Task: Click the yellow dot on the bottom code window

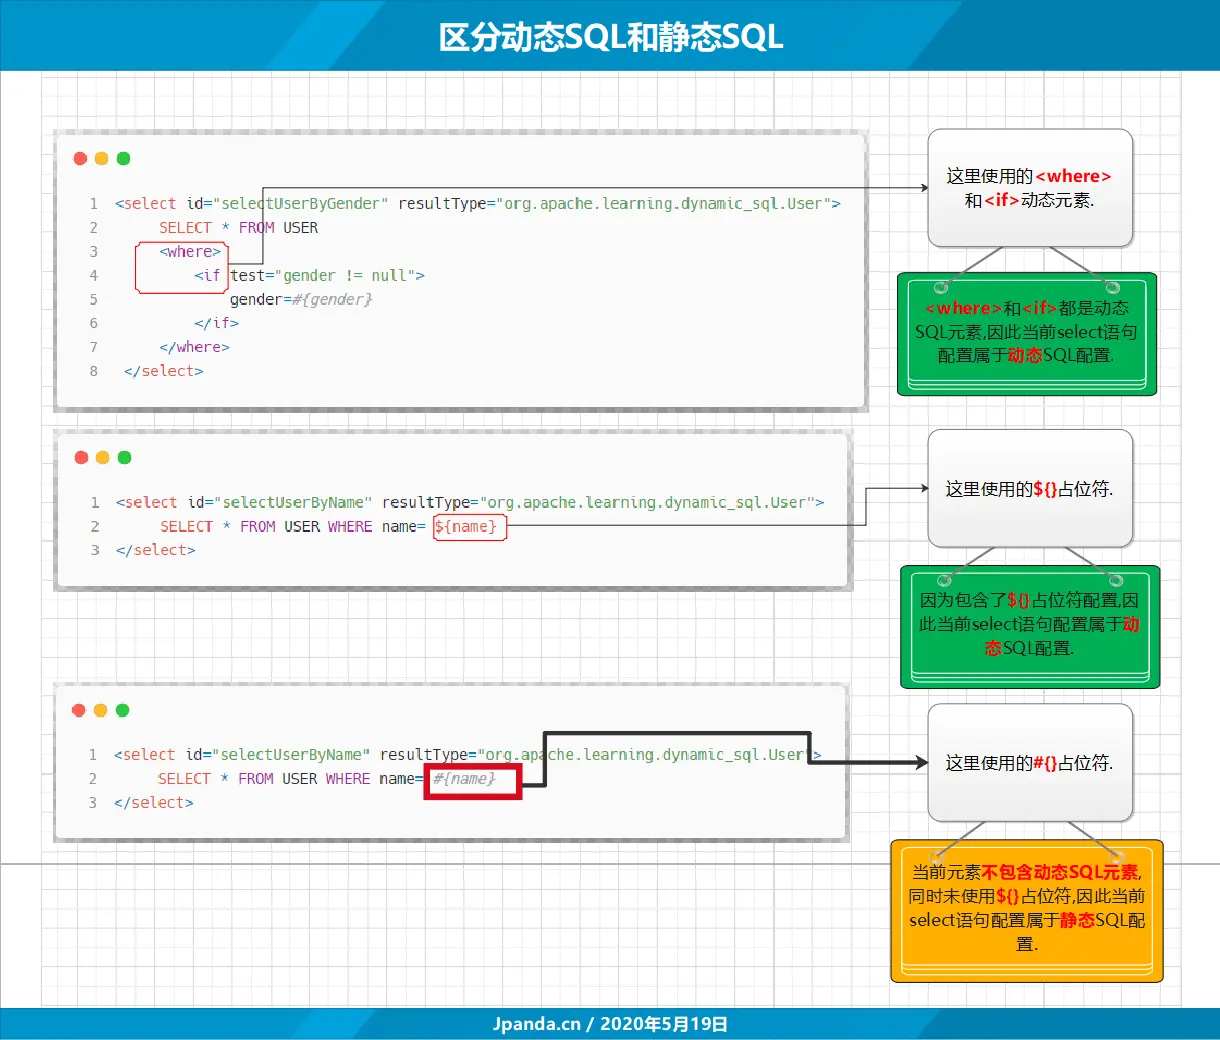Action: pyautogui.click(x=102, y=710)
